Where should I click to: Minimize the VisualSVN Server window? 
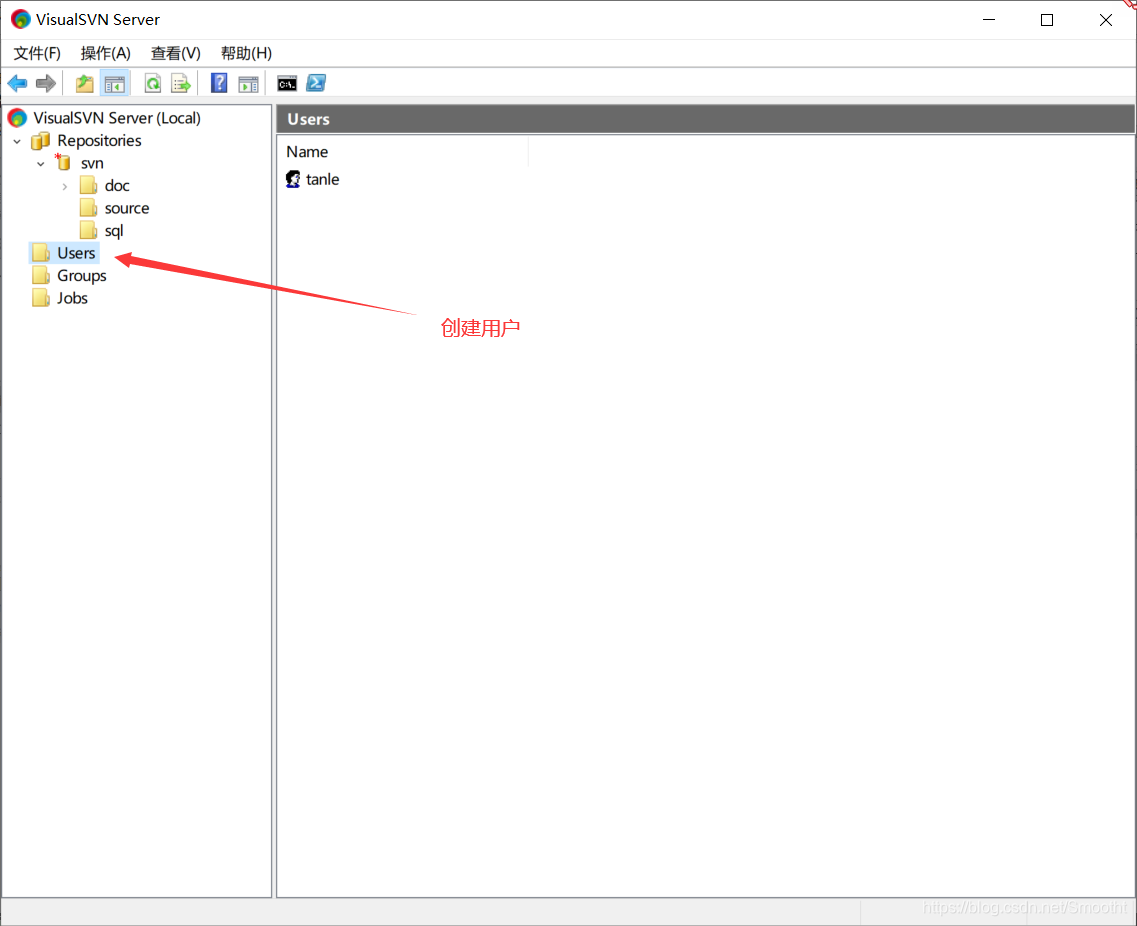pos(989,20)
